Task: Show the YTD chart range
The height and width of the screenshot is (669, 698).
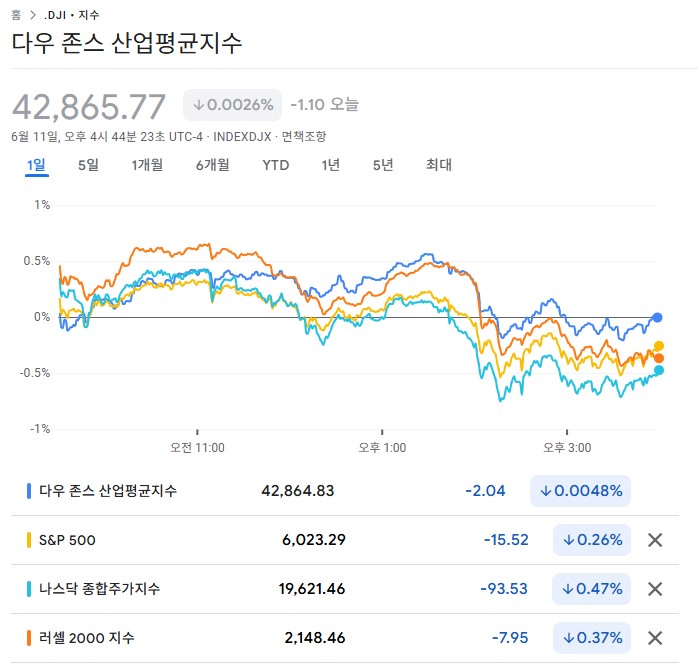Action: [276, 165]
